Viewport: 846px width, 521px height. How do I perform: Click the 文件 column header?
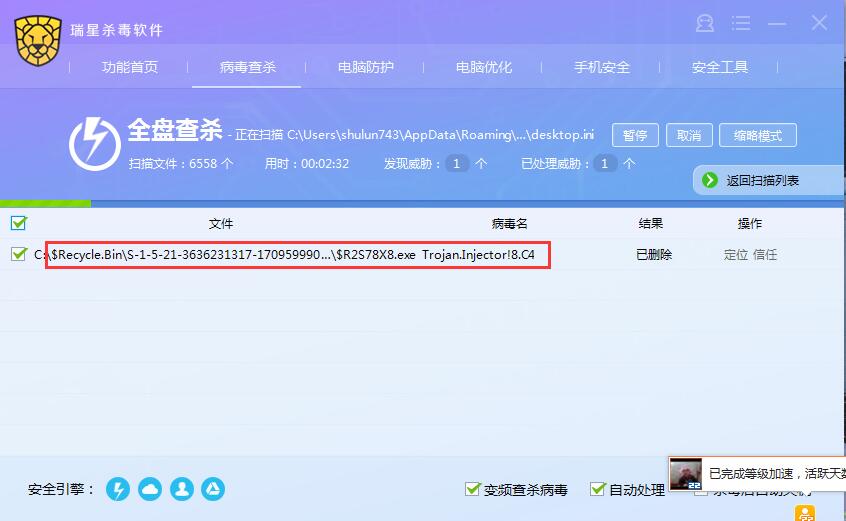click(221, 223)
